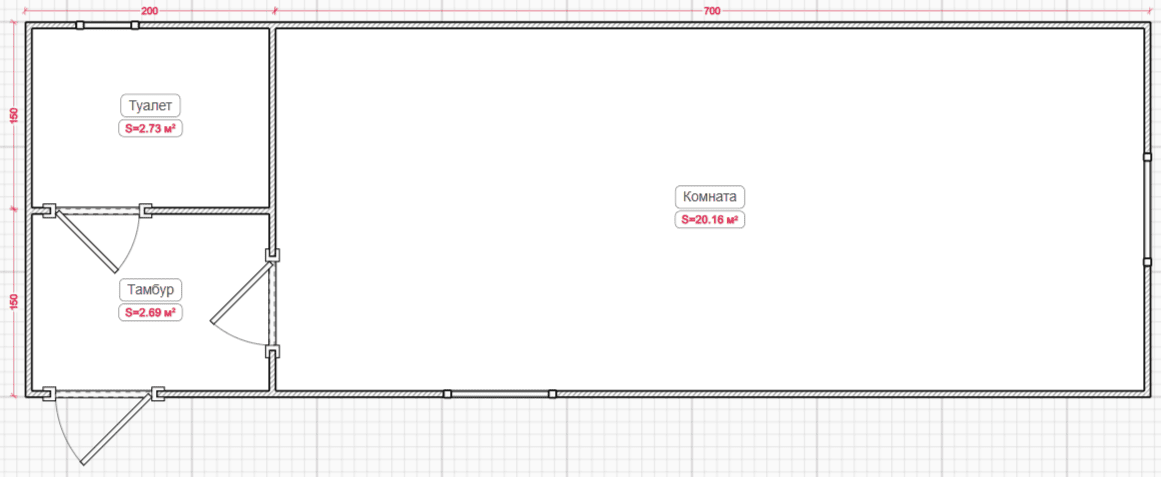Select the 700 top dimension label

(712, 12)
